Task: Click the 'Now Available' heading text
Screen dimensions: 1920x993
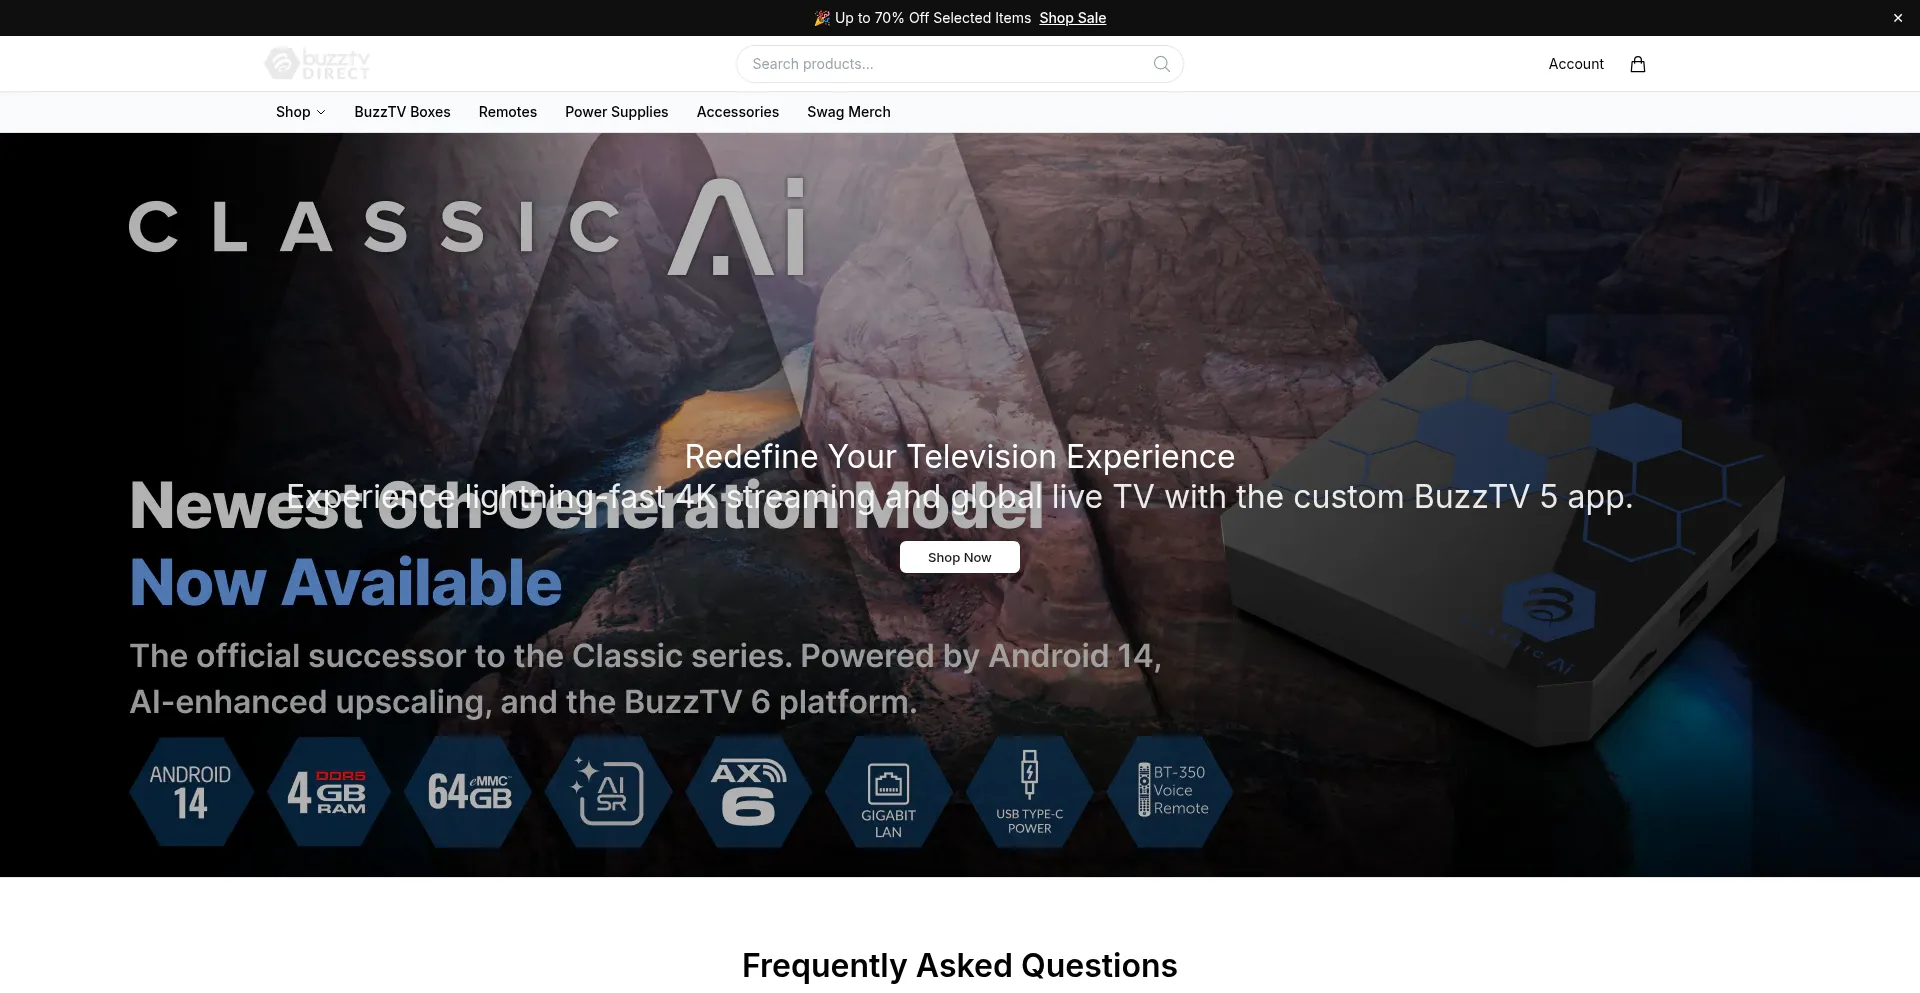Action: [346, 582]
